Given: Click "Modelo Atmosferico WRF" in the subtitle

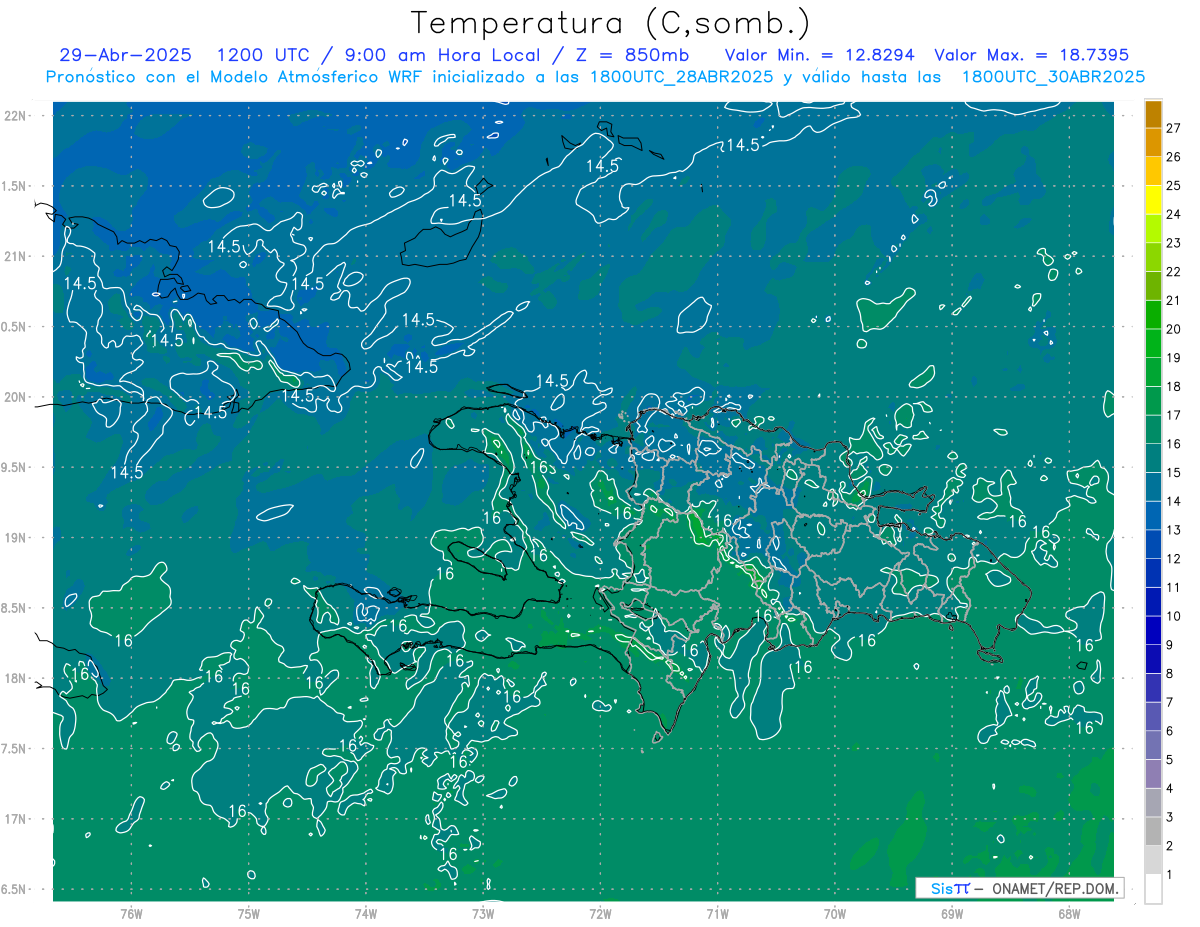Looking at the screenshot, I should 309,77.
